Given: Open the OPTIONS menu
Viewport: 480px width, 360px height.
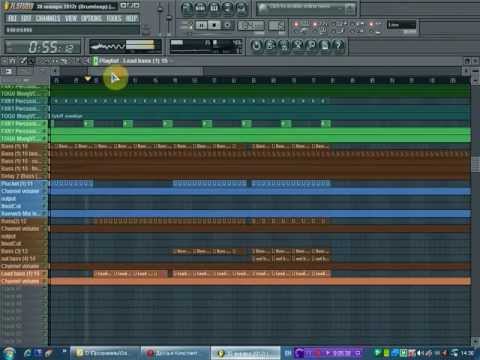Looking at the screenshot, I should (x=91, y=18).
